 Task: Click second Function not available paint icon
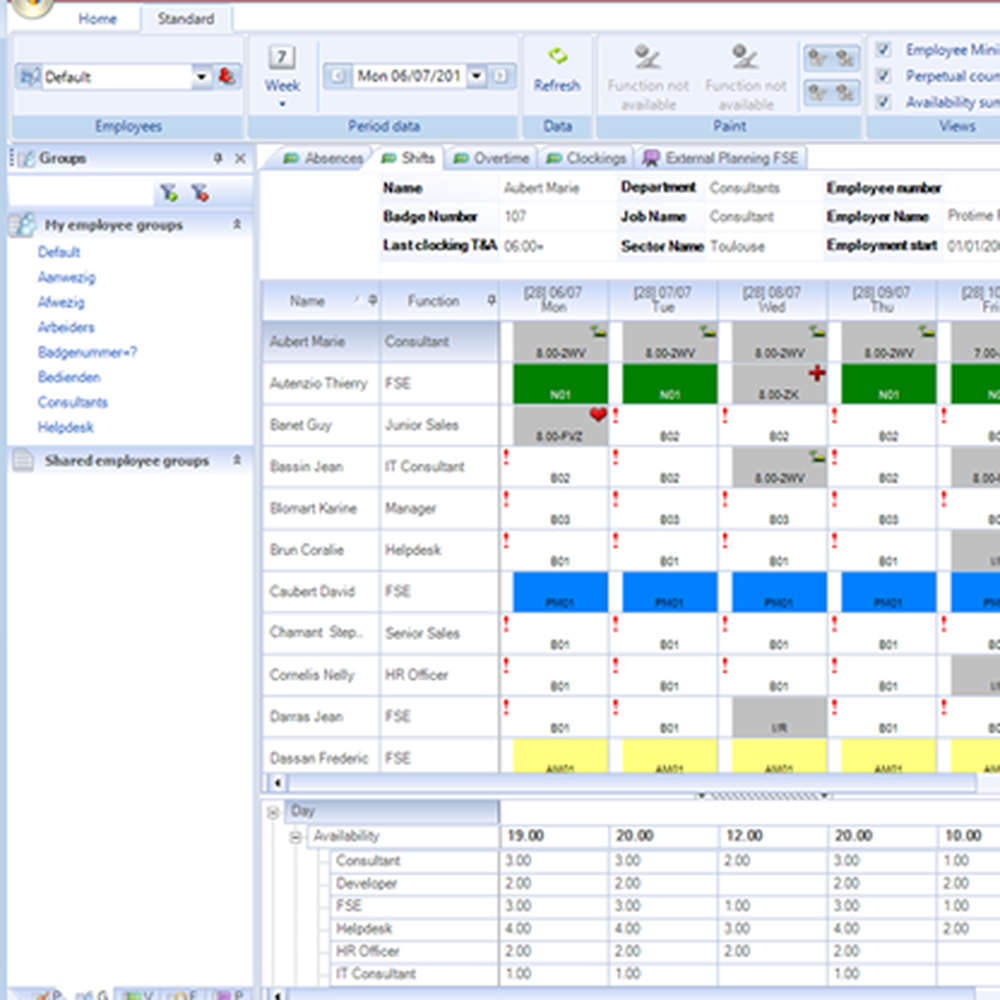coord(745,57)
